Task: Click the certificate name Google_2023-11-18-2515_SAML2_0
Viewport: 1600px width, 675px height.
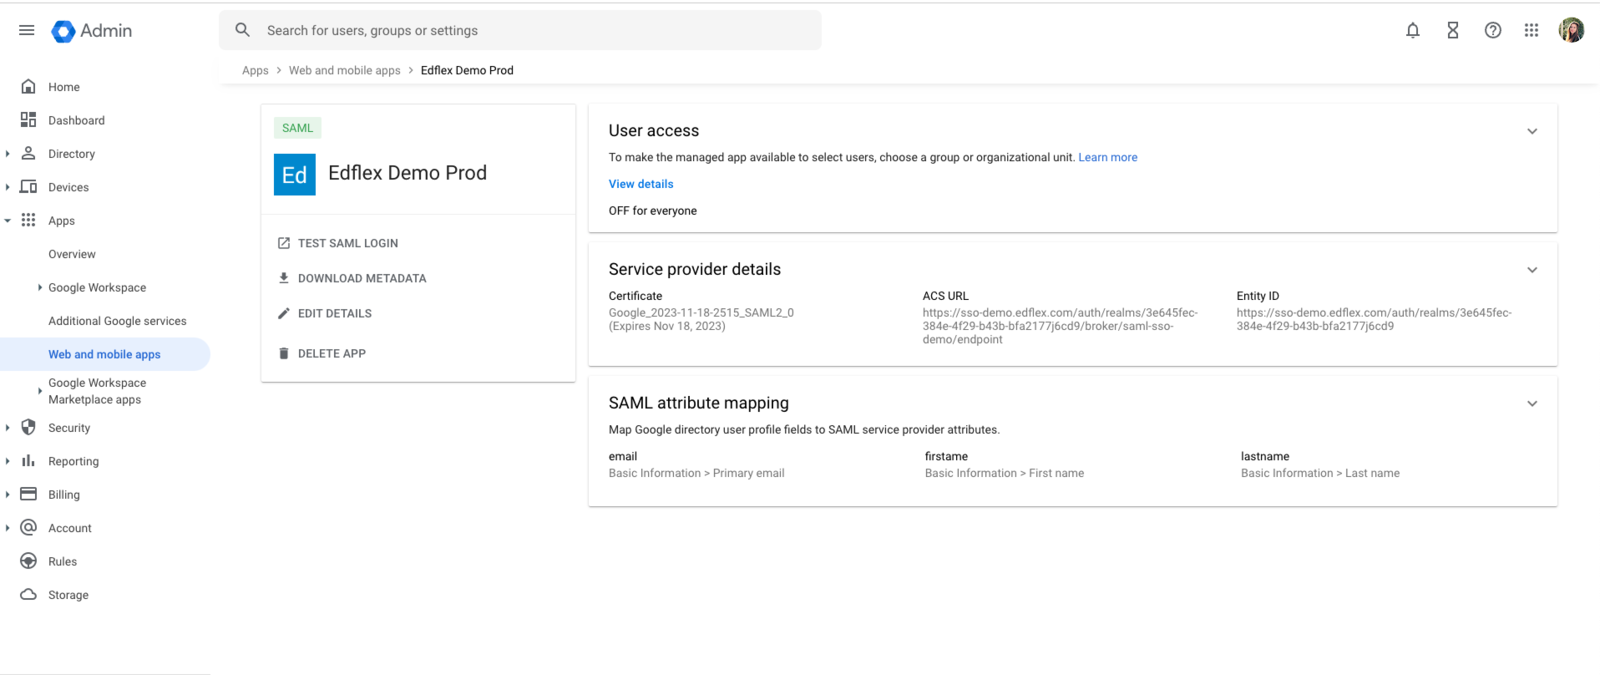Action: (701, 312)
